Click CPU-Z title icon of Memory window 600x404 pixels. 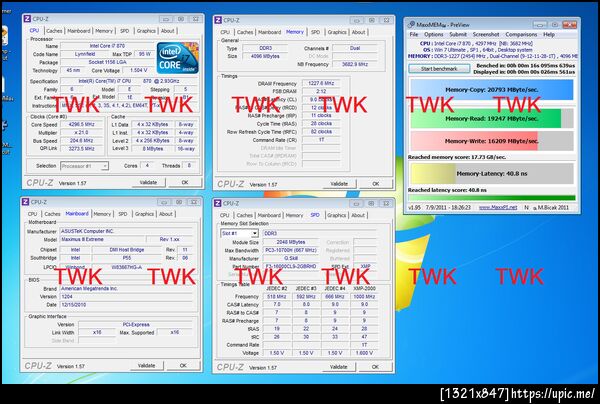tap(218, 20)
